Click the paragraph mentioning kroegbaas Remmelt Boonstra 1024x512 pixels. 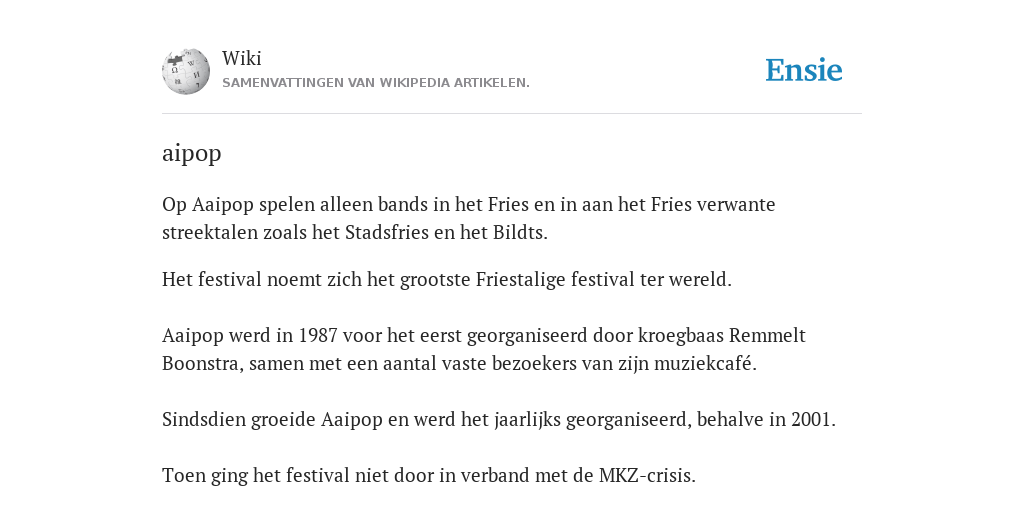tap(483, 349)
